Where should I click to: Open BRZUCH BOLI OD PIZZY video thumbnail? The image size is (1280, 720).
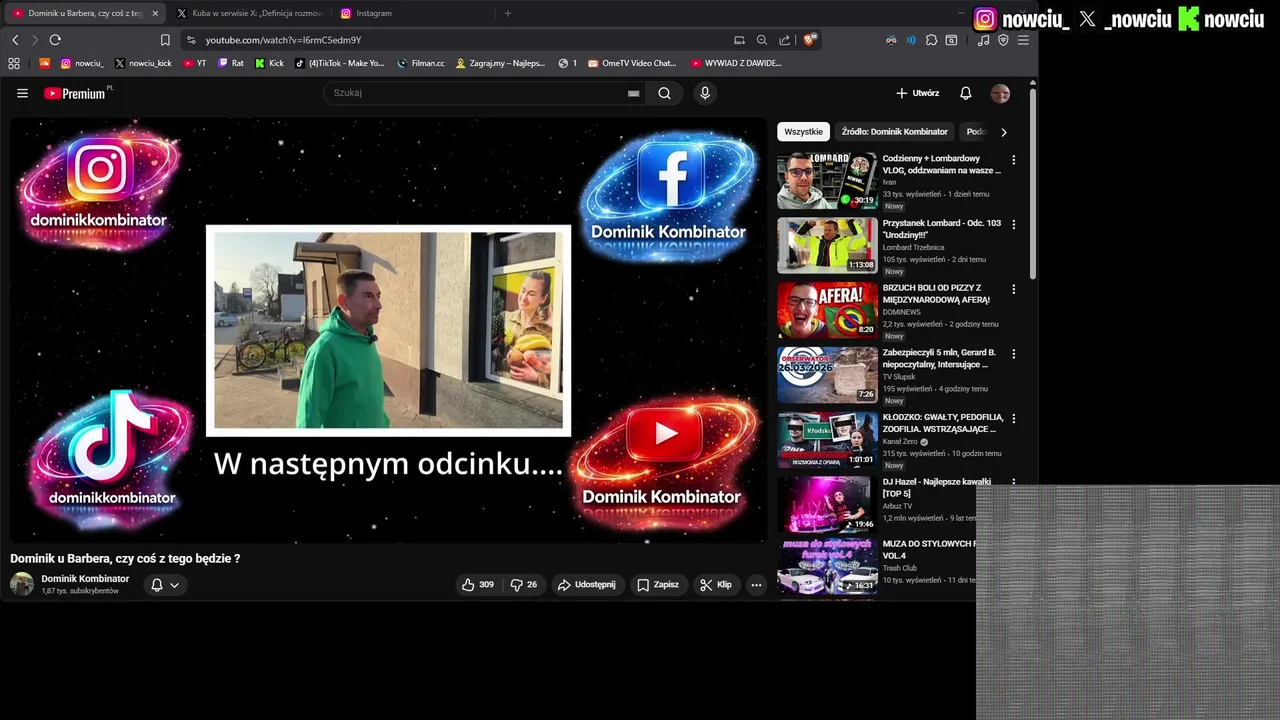tap(827, 310)
